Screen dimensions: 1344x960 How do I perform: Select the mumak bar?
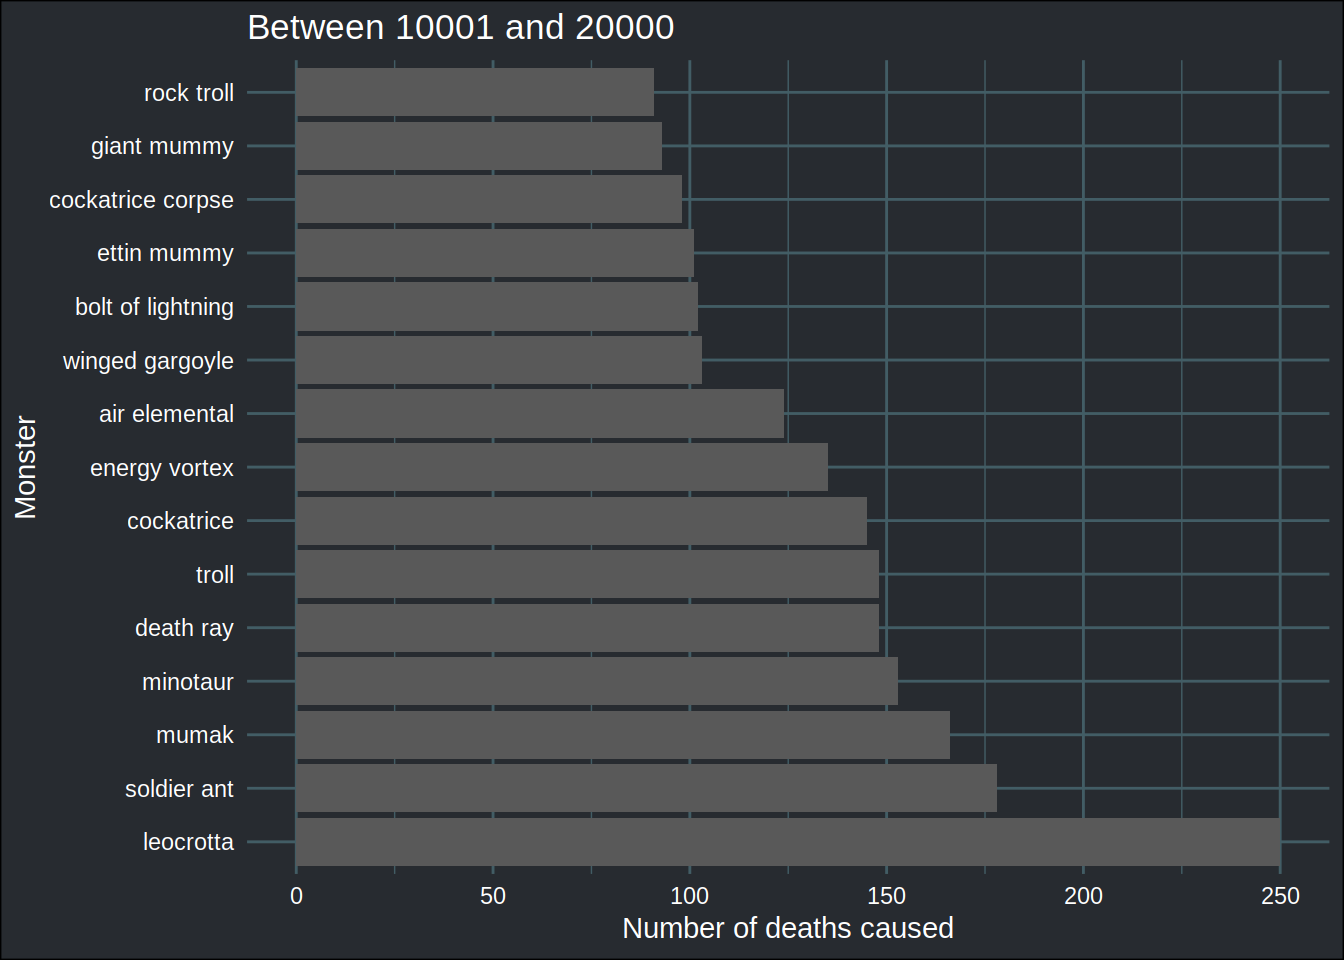click(623, 735)
